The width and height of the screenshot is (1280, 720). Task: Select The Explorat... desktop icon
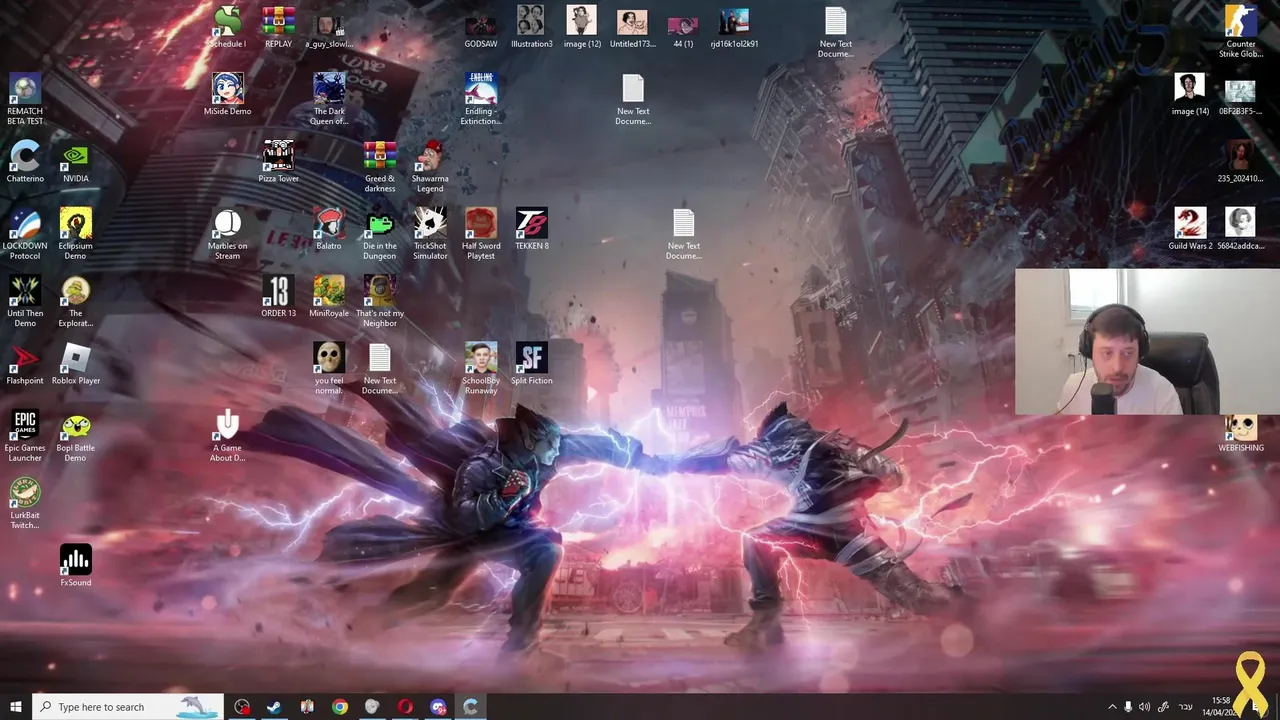(x=76, y=300)
